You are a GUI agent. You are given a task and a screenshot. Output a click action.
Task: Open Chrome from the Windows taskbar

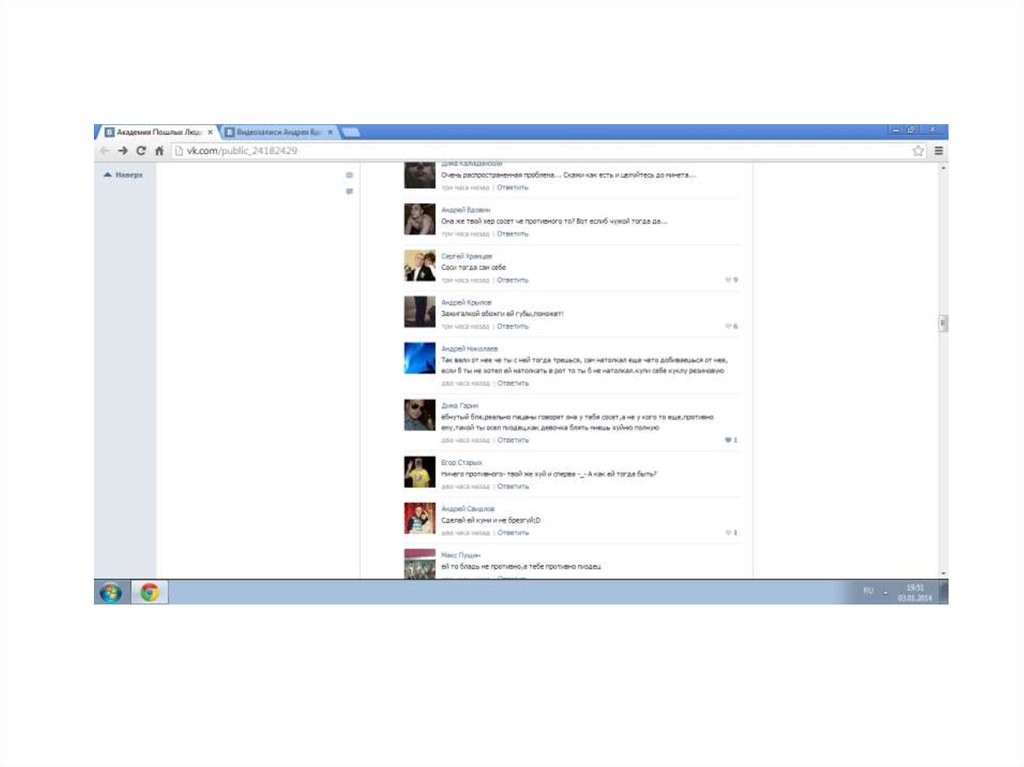[x=149, y=592]
